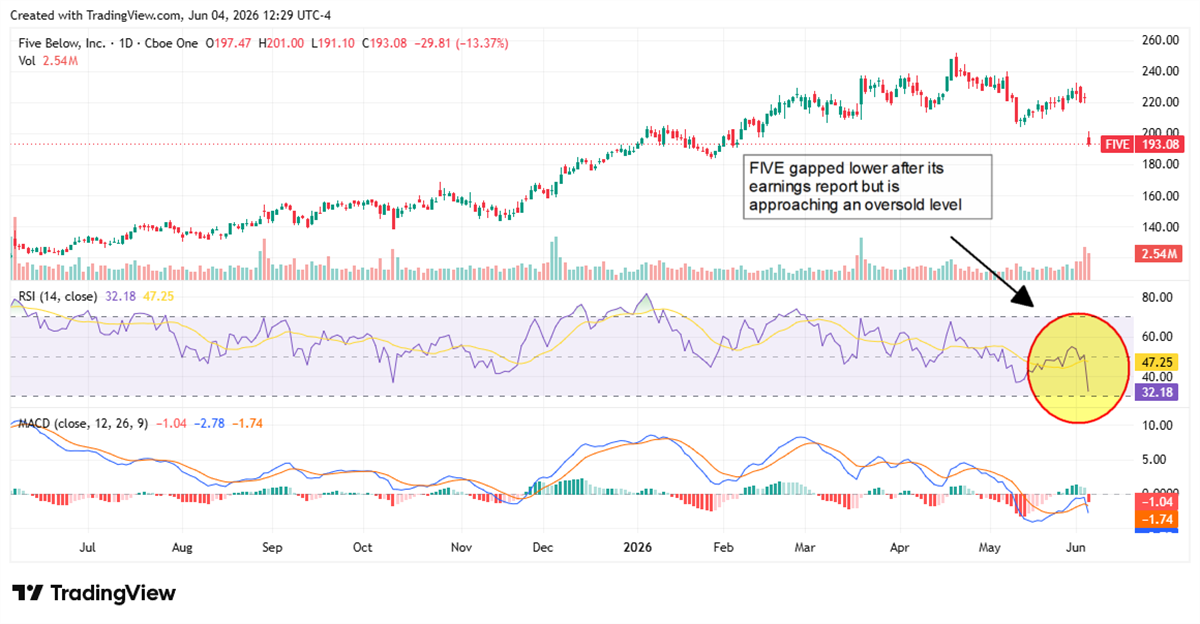The image size is (1200, 624).
Task: Click '2026' on the time axis
Action: click(x=638, y=548)
